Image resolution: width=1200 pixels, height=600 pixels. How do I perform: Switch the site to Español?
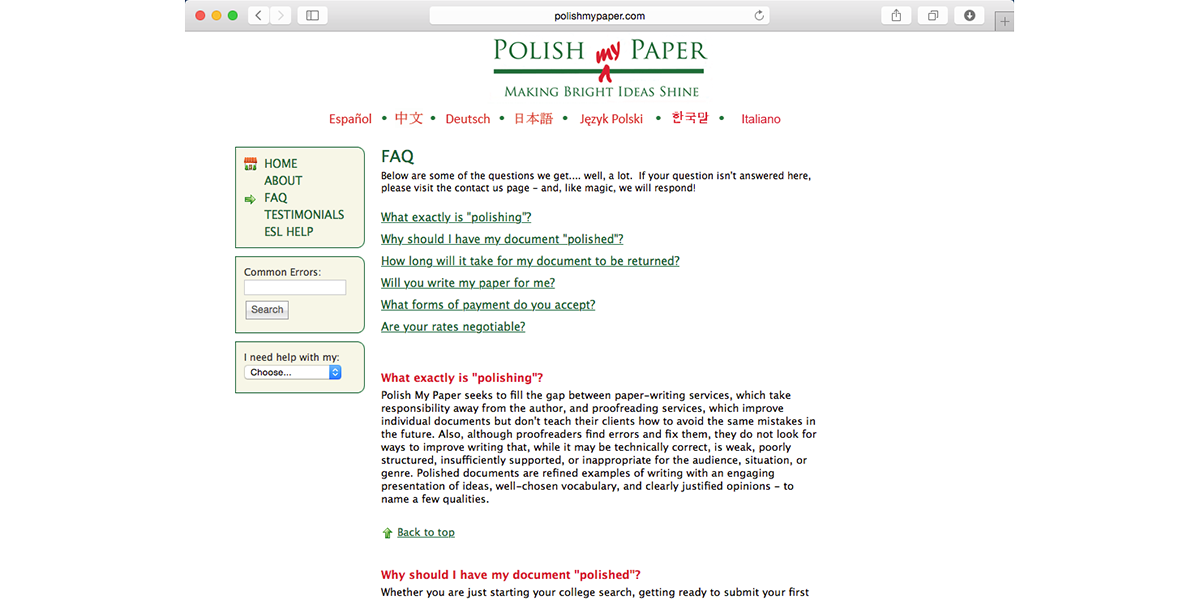[x=350, y=119]
